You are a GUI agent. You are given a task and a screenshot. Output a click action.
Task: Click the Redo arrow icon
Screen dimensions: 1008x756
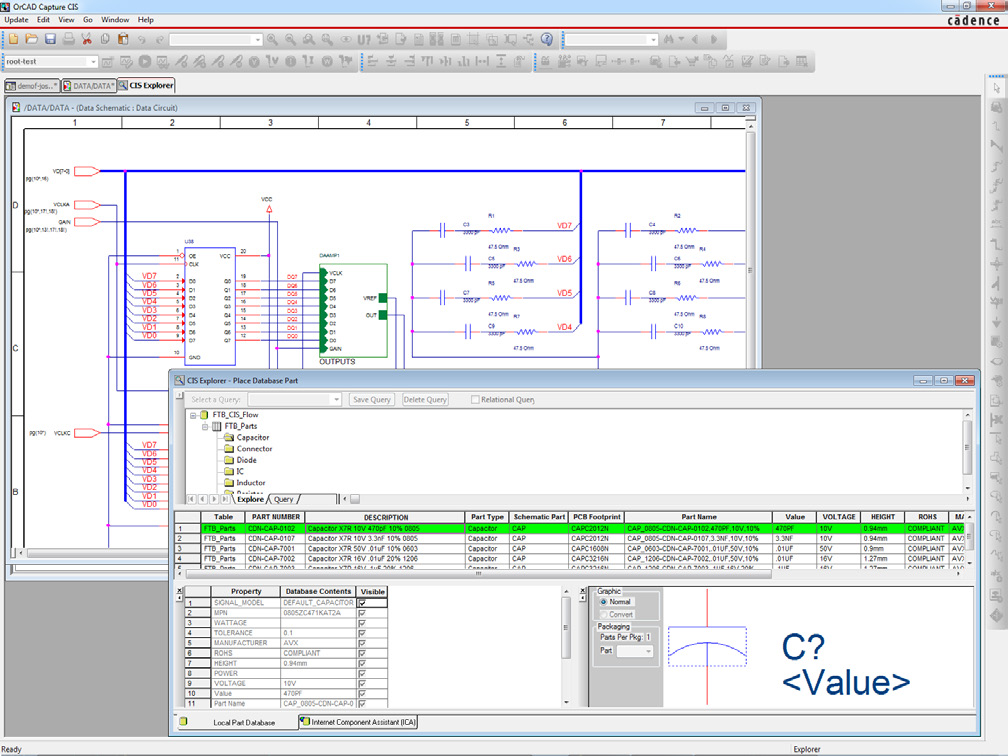159,39
